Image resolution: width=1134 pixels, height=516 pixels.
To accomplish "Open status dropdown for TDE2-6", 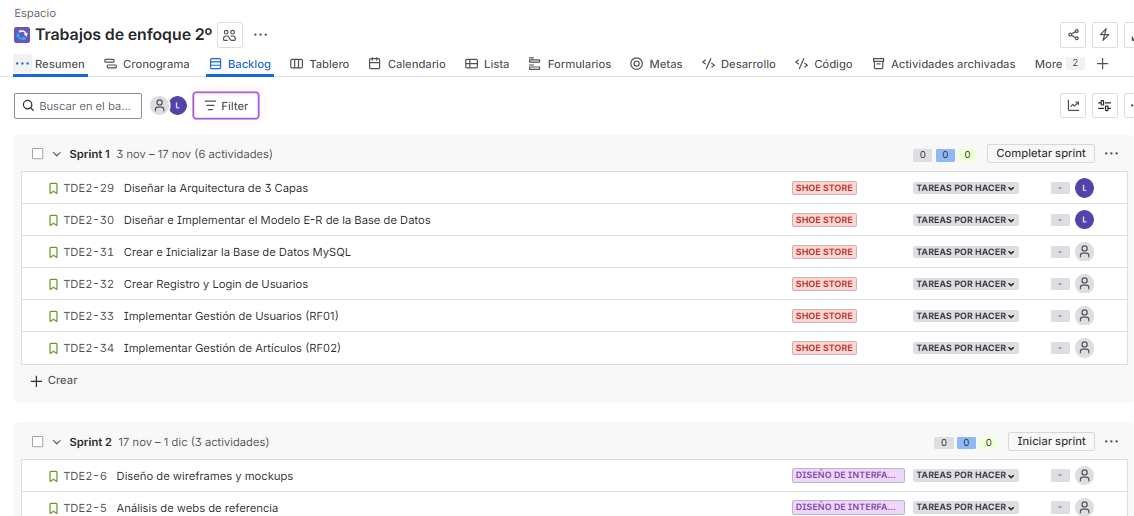I will 965,475.
